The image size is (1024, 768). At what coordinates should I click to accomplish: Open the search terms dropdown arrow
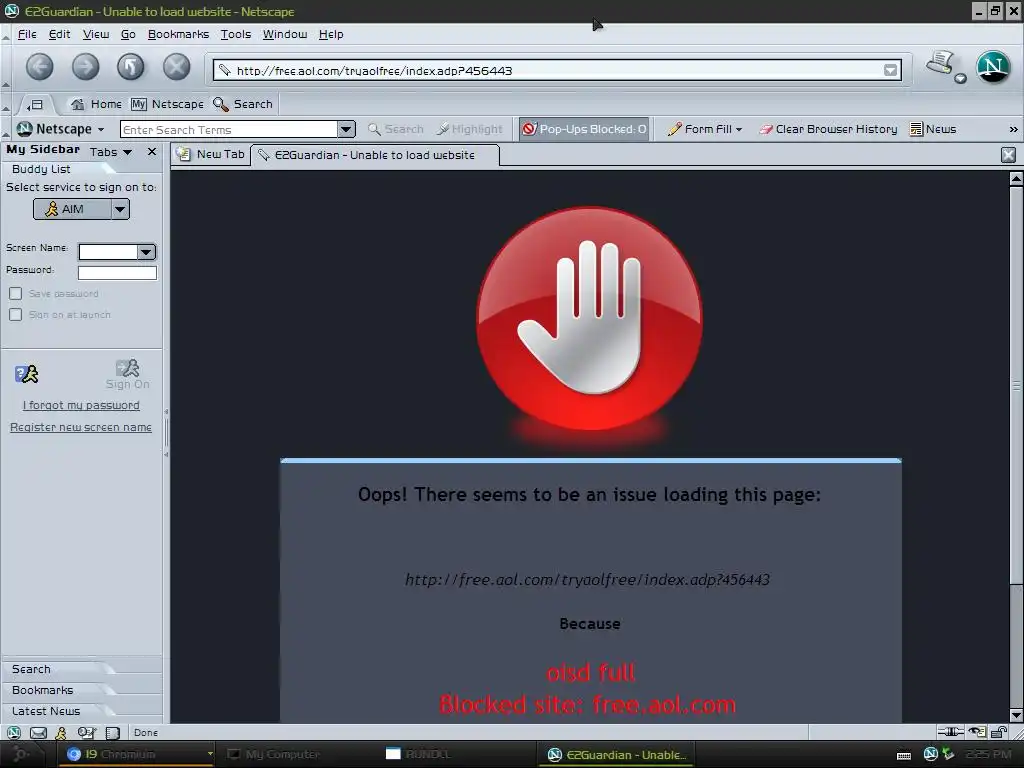coord(347,129)
